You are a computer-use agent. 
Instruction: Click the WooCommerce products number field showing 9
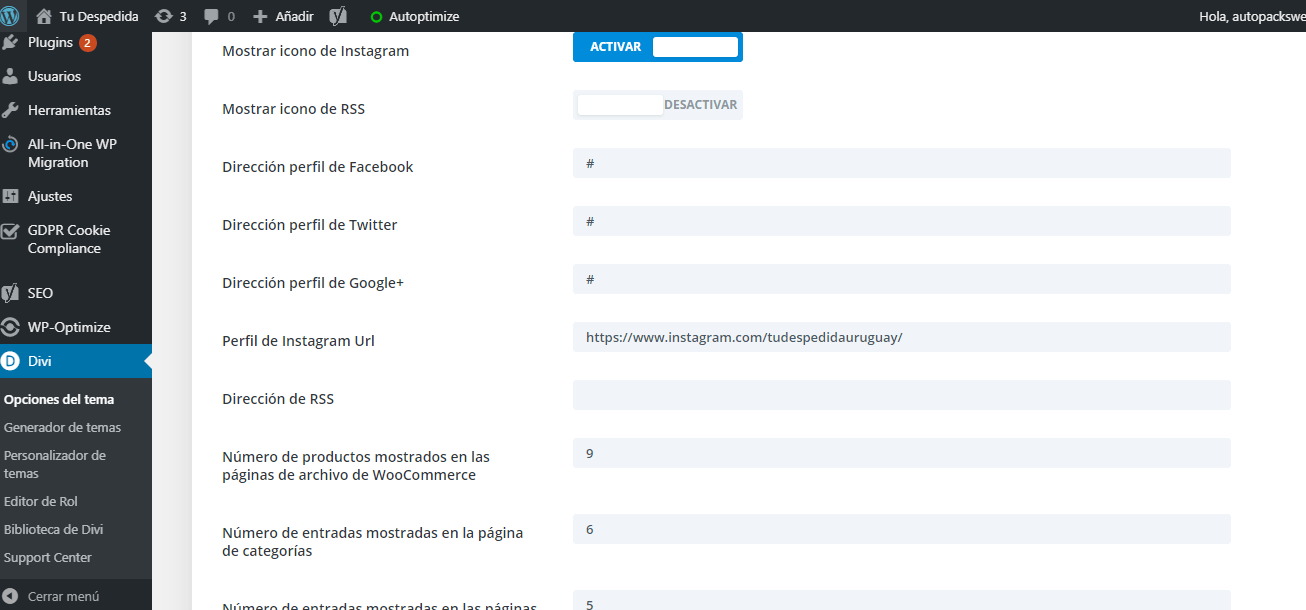tap(901, 453)
